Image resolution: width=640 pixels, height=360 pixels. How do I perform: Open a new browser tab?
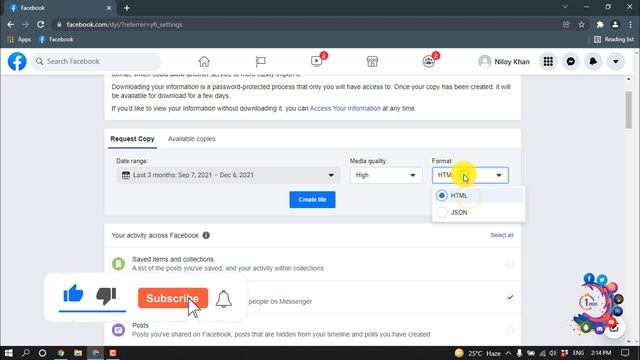point(127,8)
